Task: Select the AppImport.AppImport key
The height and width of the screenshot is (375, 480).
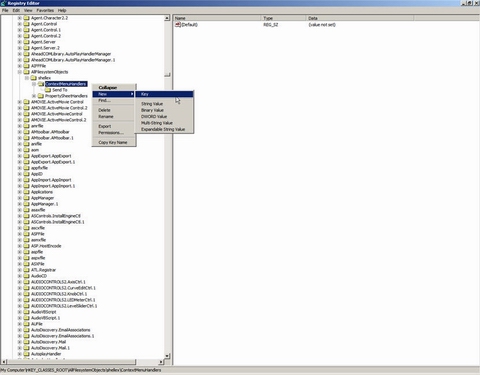Action: coord(51,180)
